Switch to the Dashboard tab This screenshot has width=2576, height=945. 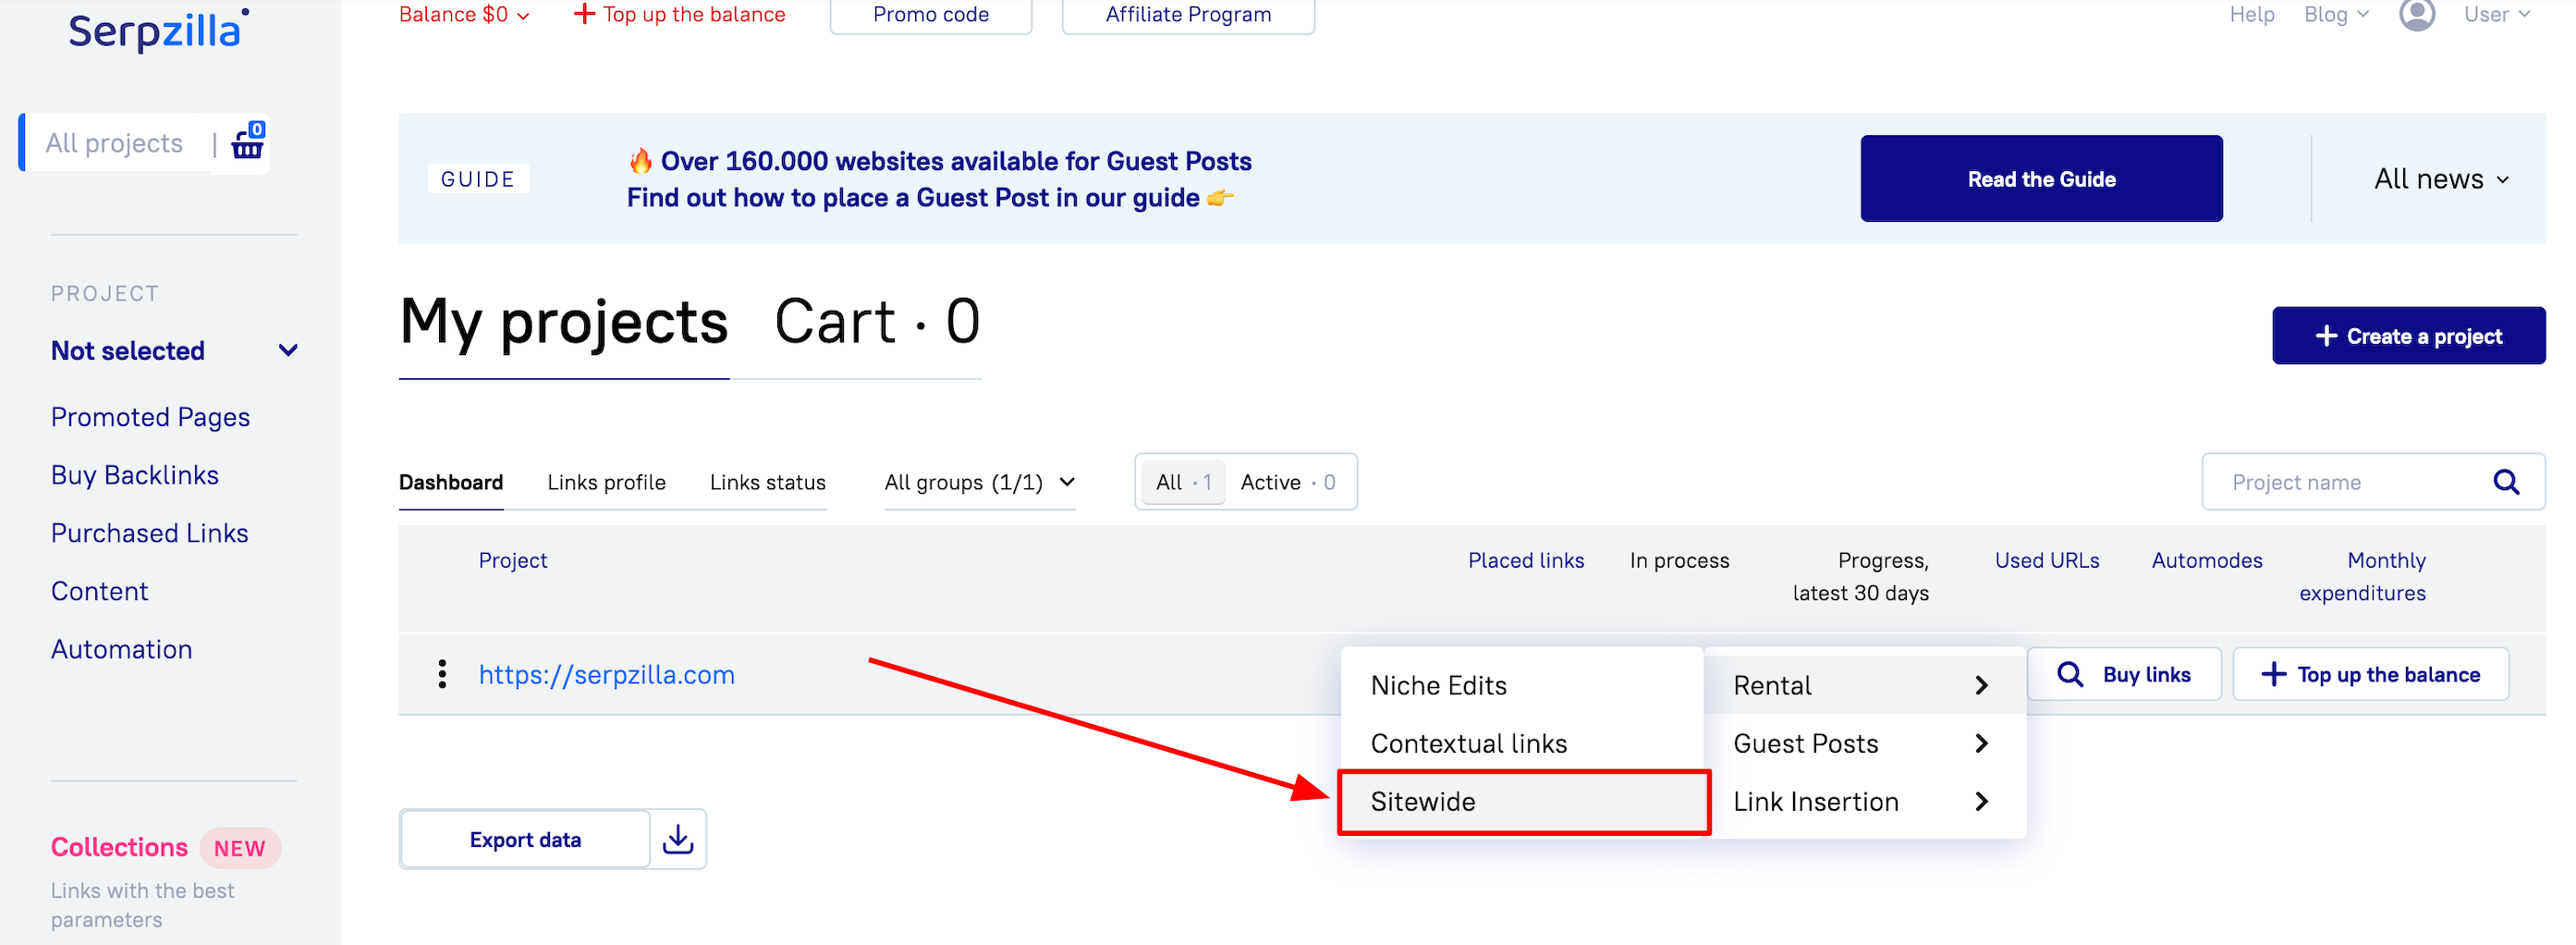(451, 482)
